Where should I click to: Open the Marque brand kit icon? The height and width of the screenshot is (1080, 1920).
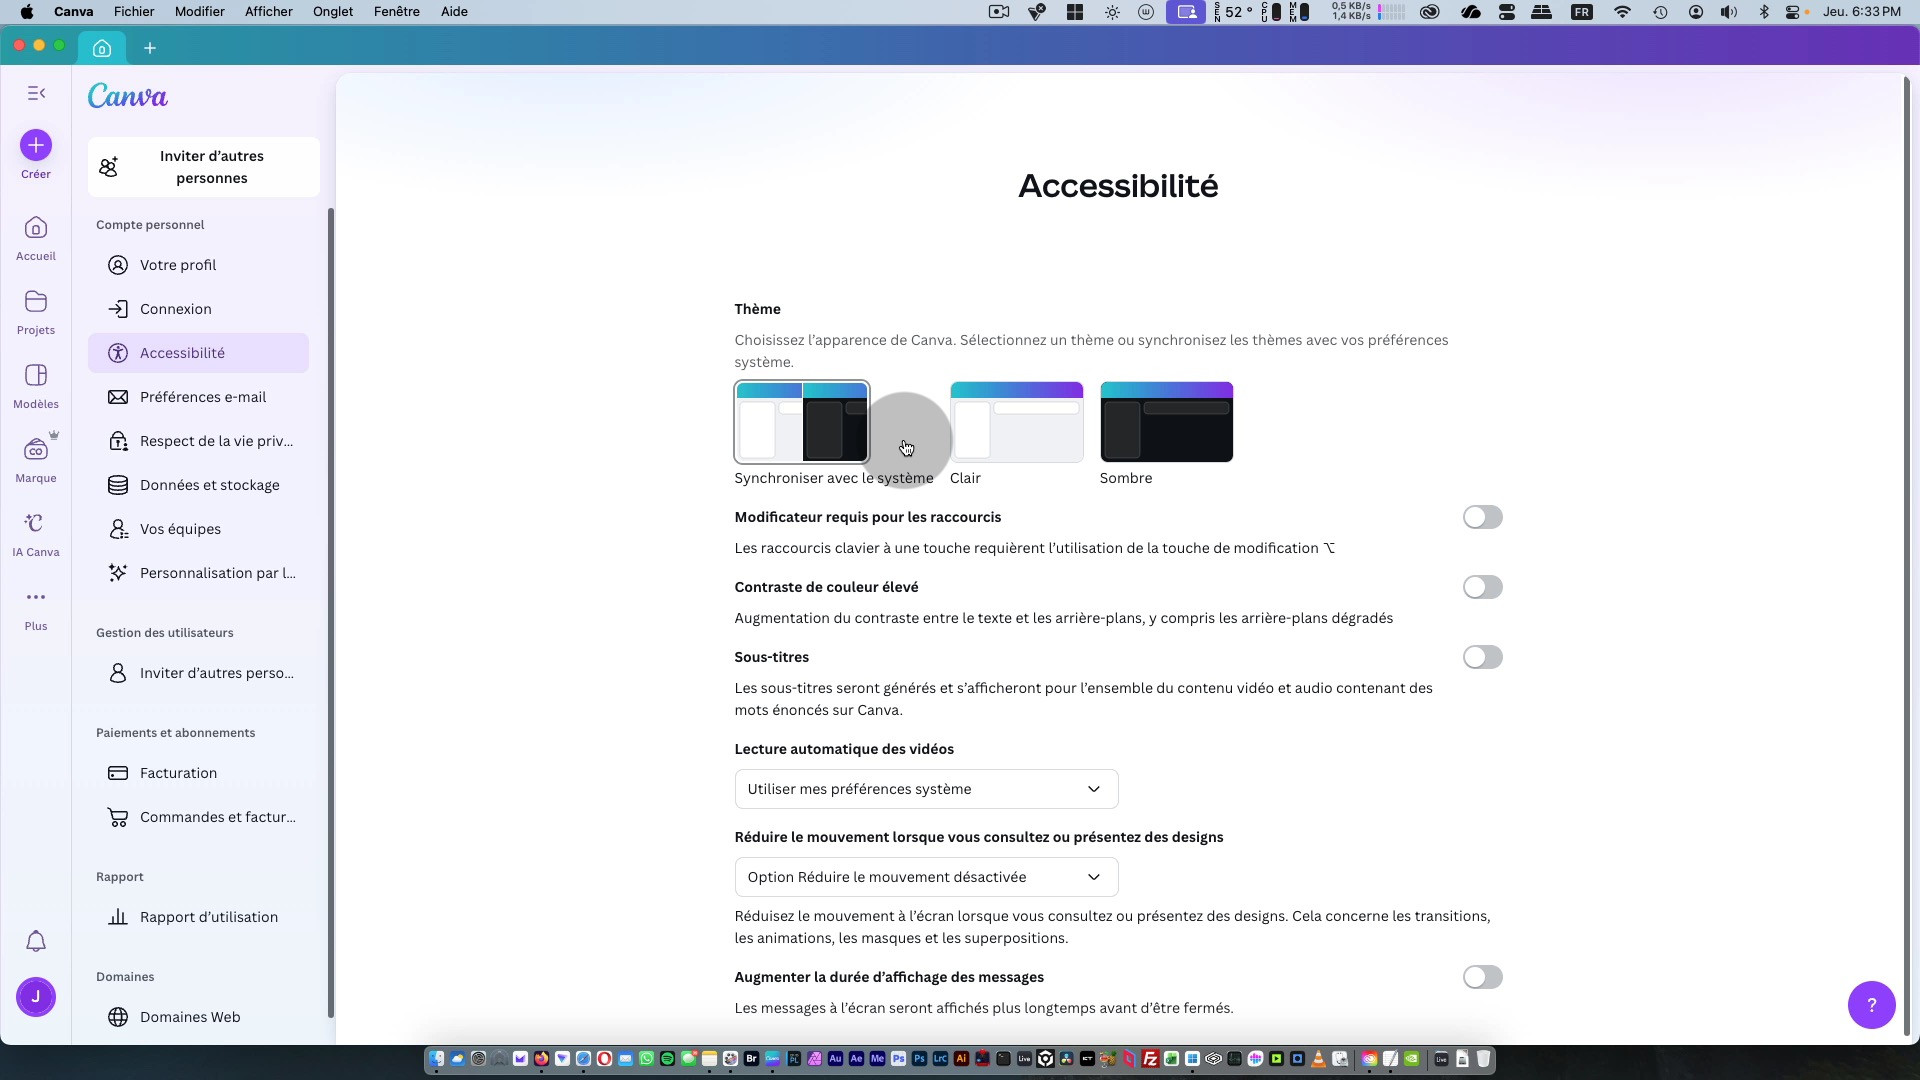click(x=36, y=450)
